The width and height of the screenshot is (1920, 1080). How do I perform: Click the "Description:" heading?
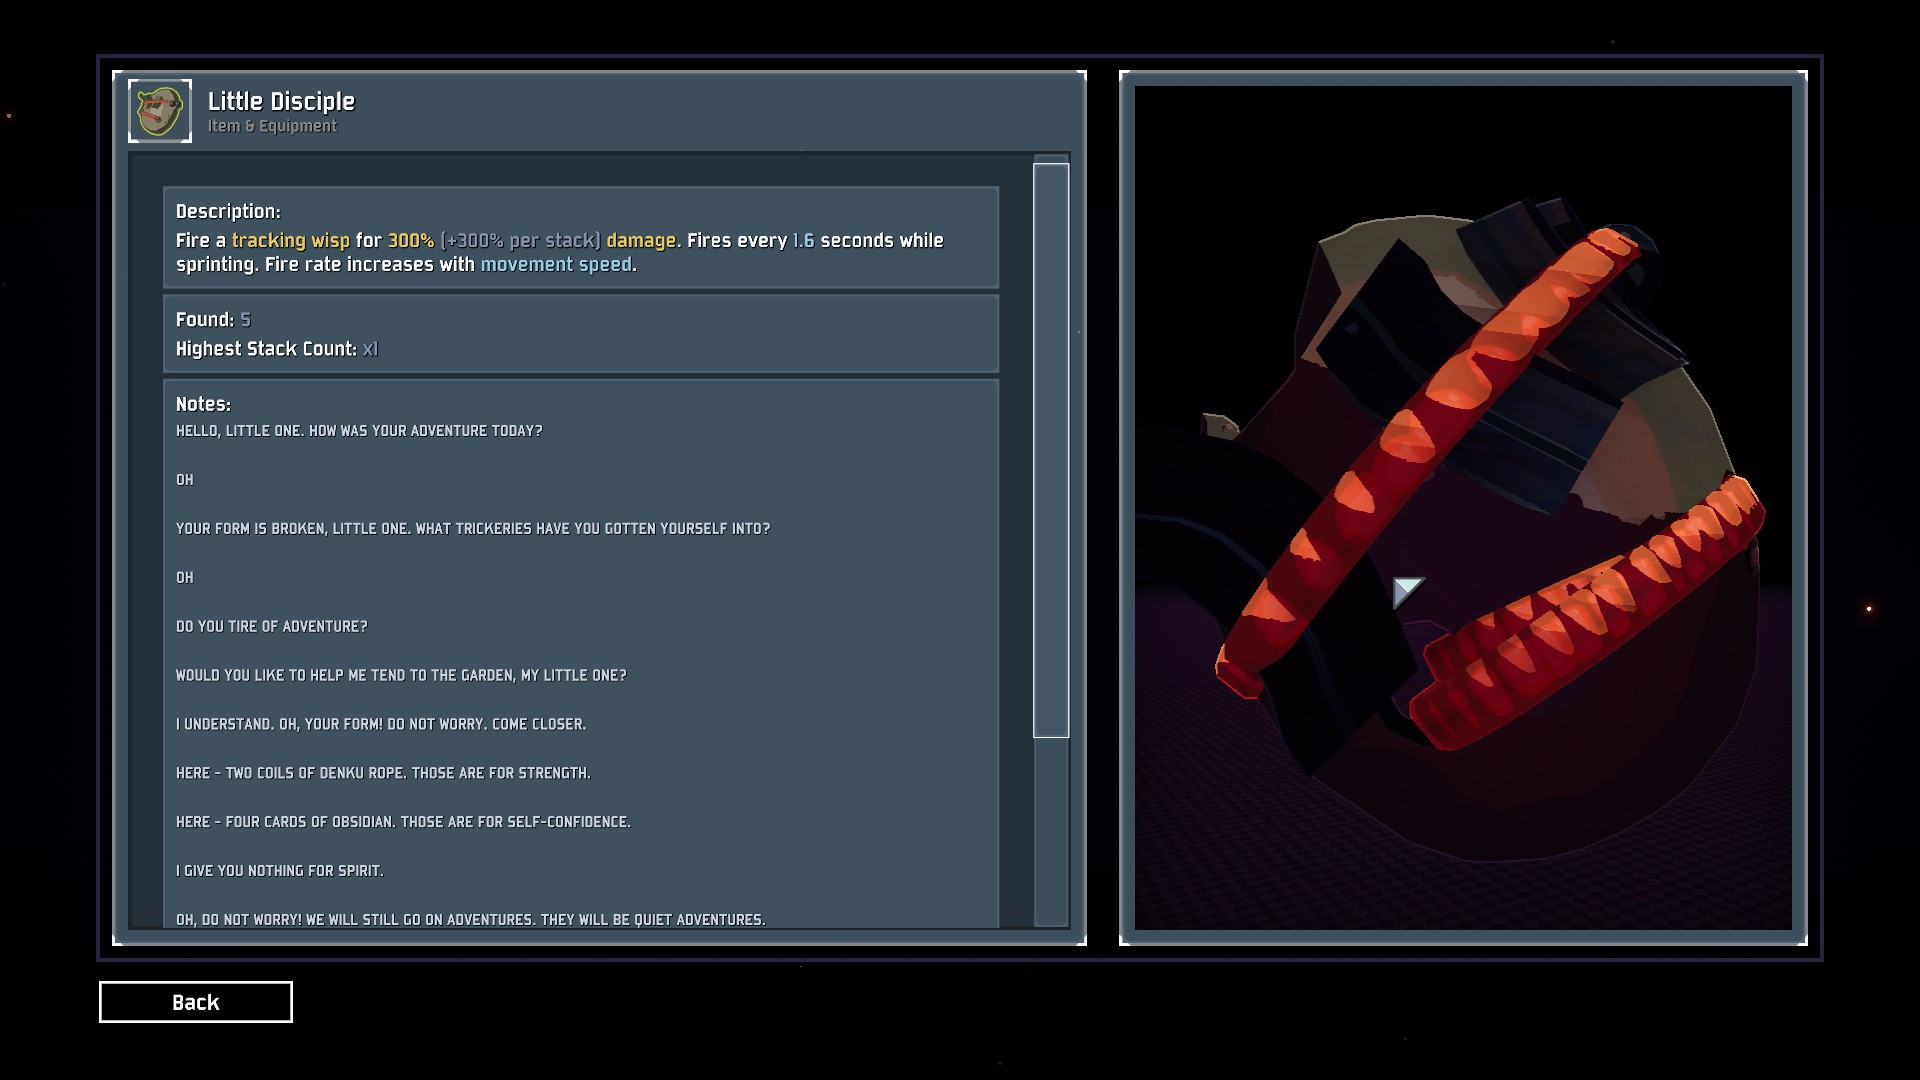click(x=228, y=212)
